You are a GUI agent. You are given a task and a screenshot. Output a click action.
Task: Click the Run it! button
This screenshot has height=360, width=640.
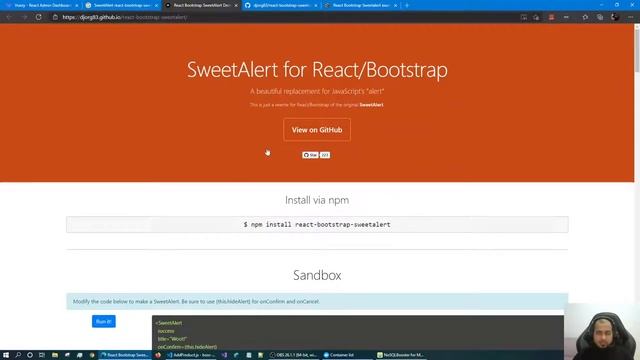(104, 321)
